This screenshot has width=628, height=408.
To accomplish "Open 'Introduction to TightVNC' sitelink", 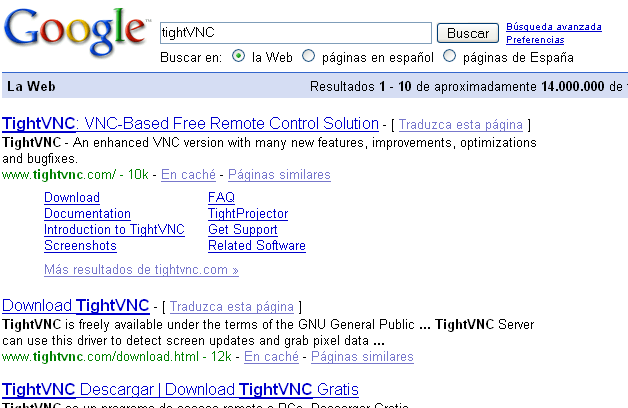I will click(x=114, y=229).
